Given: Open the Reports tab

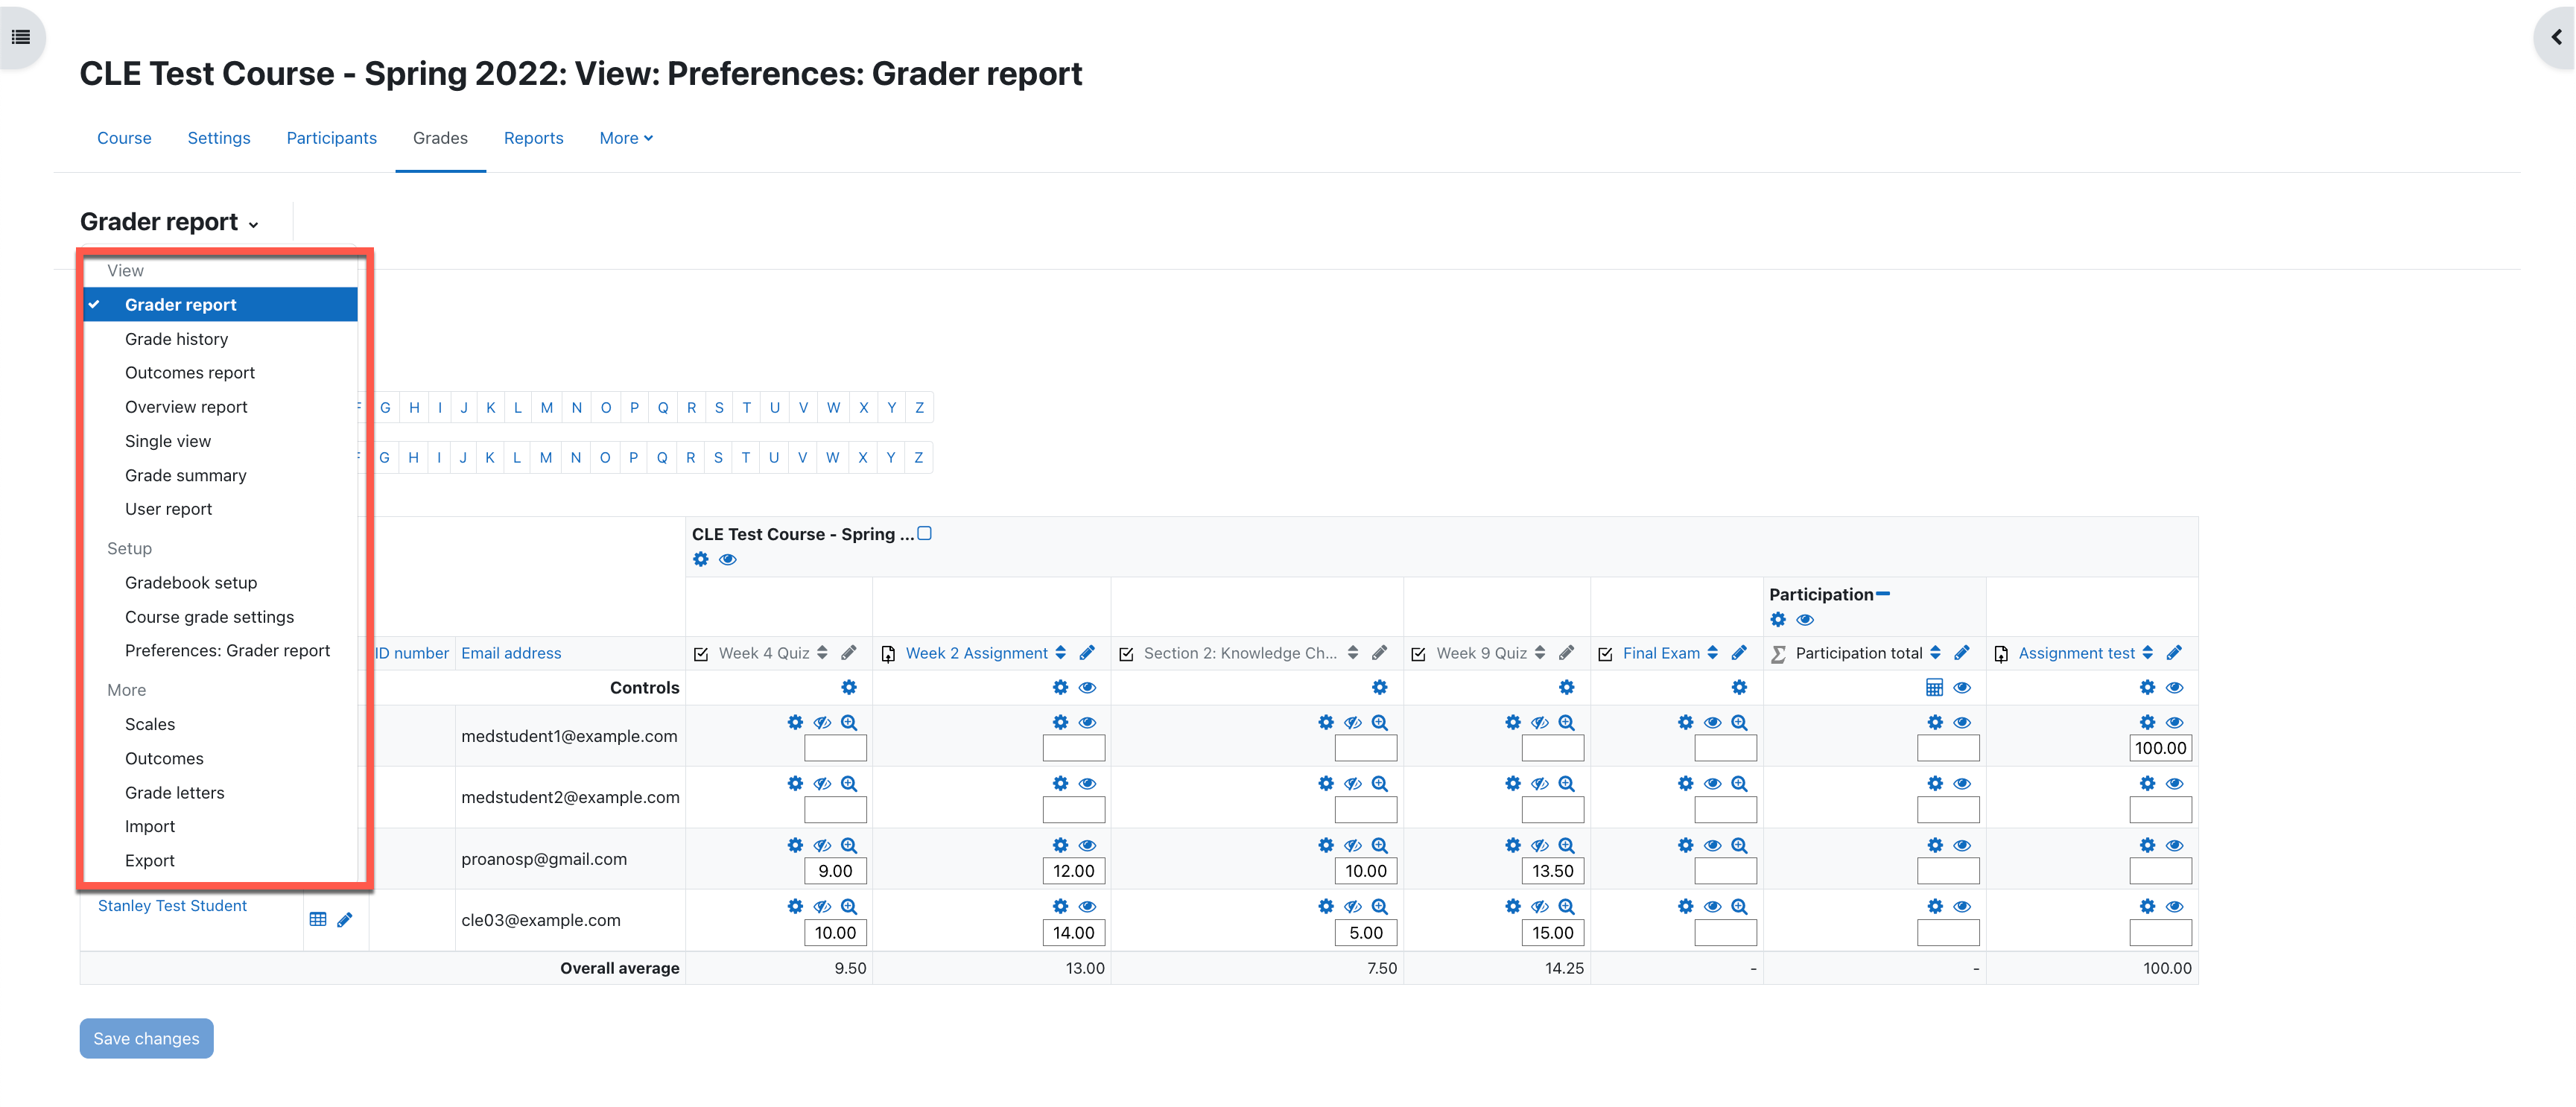Looking at the screenshot, I should coord(534,138).
